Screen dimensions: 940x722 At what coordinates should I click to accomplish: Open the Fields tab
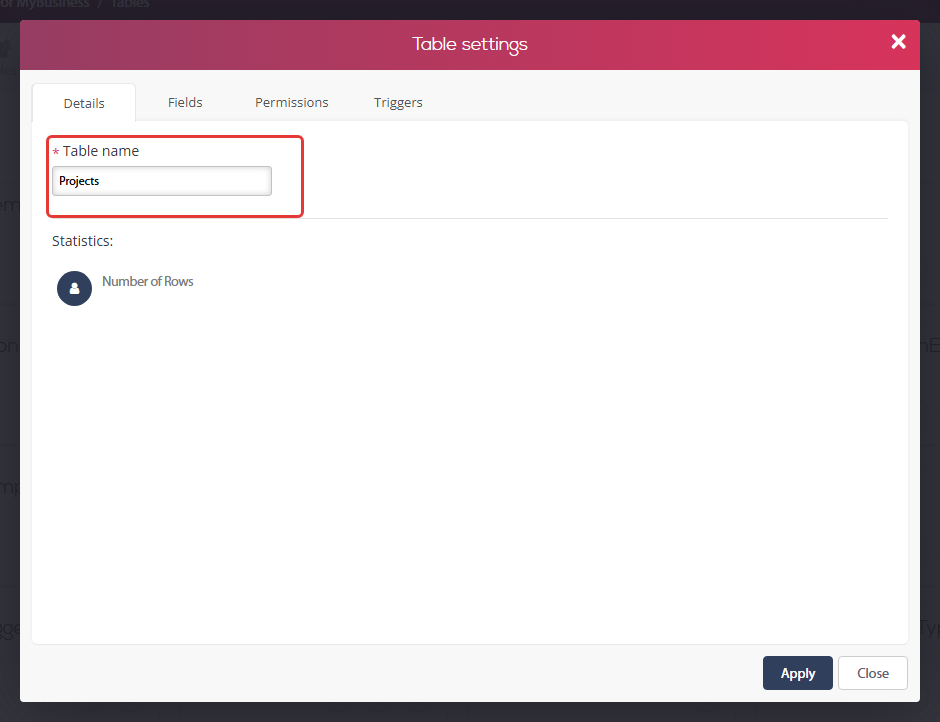pos(185,103)
